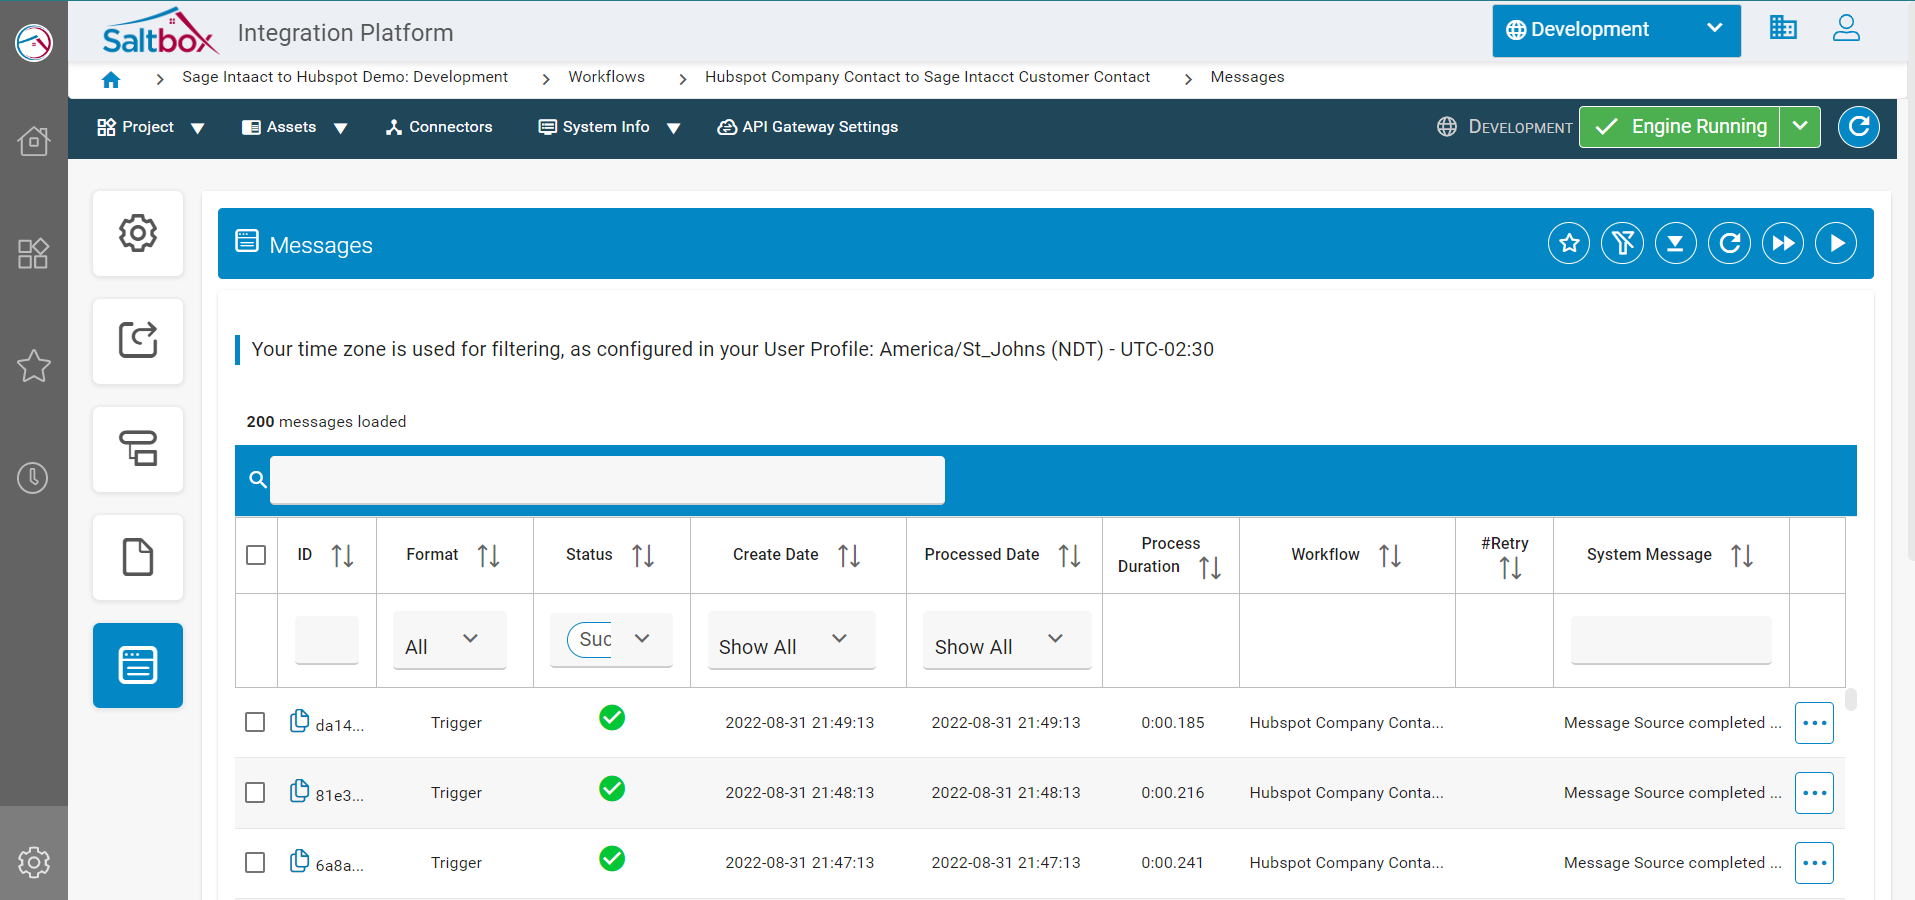Open the Project menu

[x=150, y=127]
